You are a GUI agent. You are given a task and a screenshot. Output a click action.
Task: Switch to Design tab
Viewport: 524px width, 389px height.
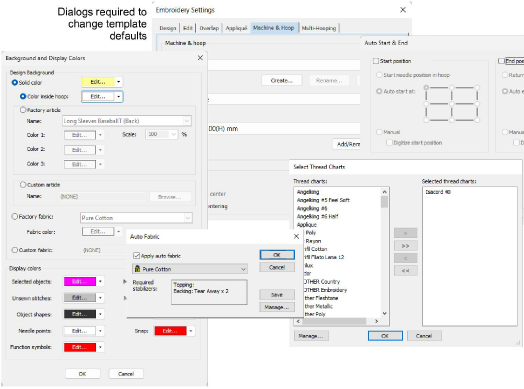click(168, 28)
